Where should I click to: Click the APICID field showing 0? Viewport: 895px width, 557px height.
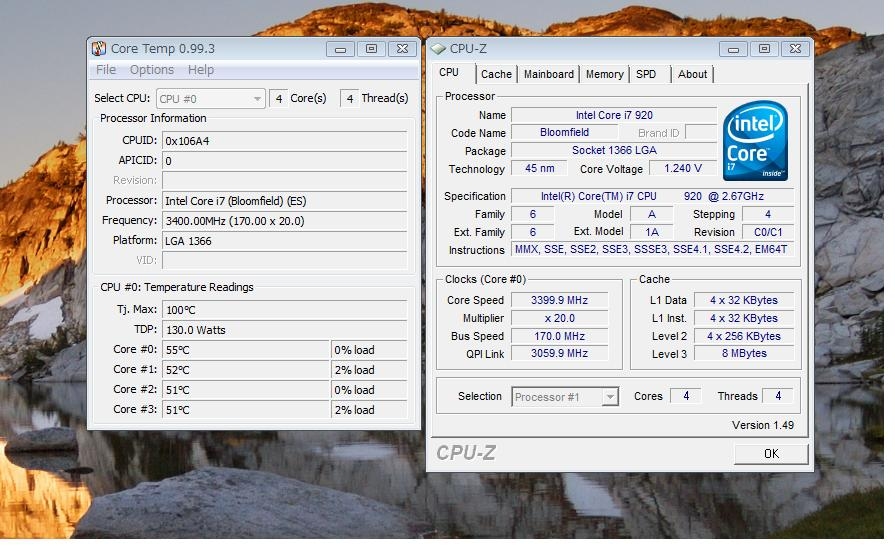[x=284, y=161]
